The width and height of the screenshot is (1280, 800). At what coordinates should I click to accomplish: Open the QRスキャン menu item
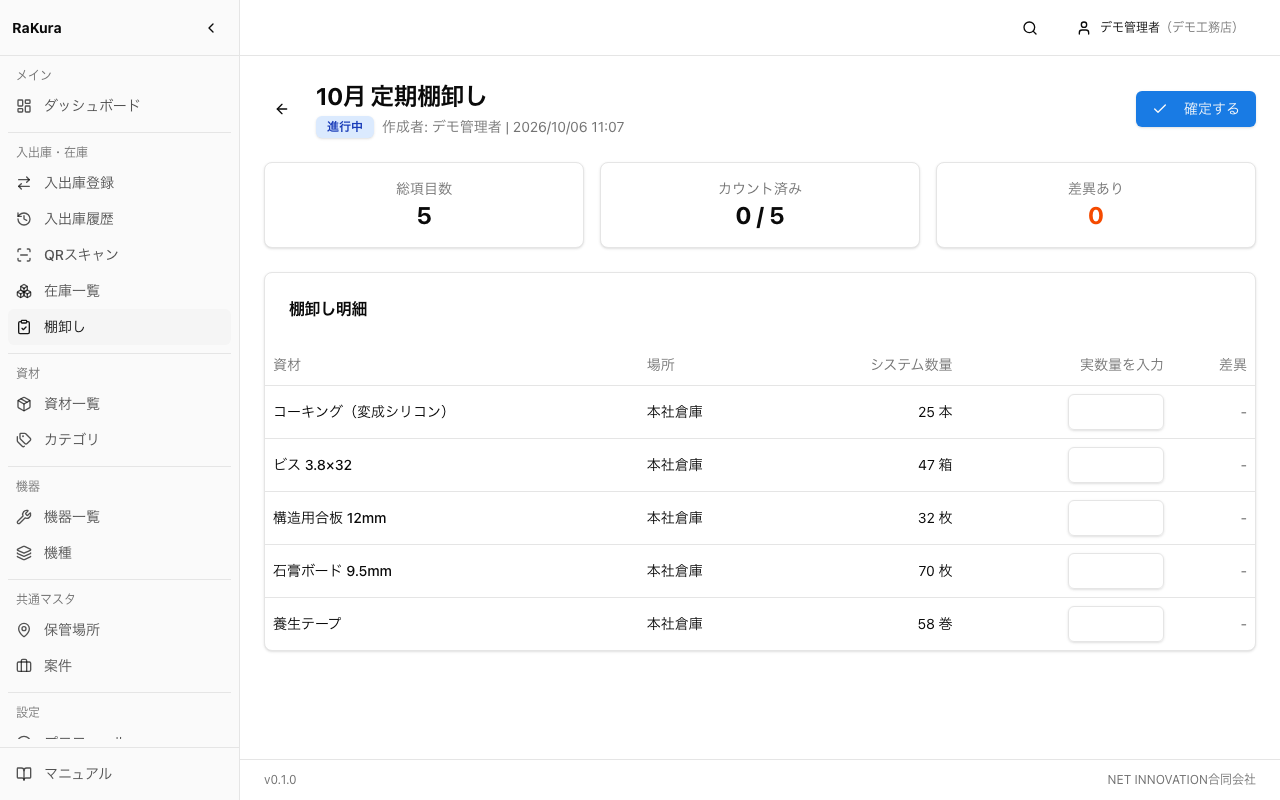pos(119,255)
